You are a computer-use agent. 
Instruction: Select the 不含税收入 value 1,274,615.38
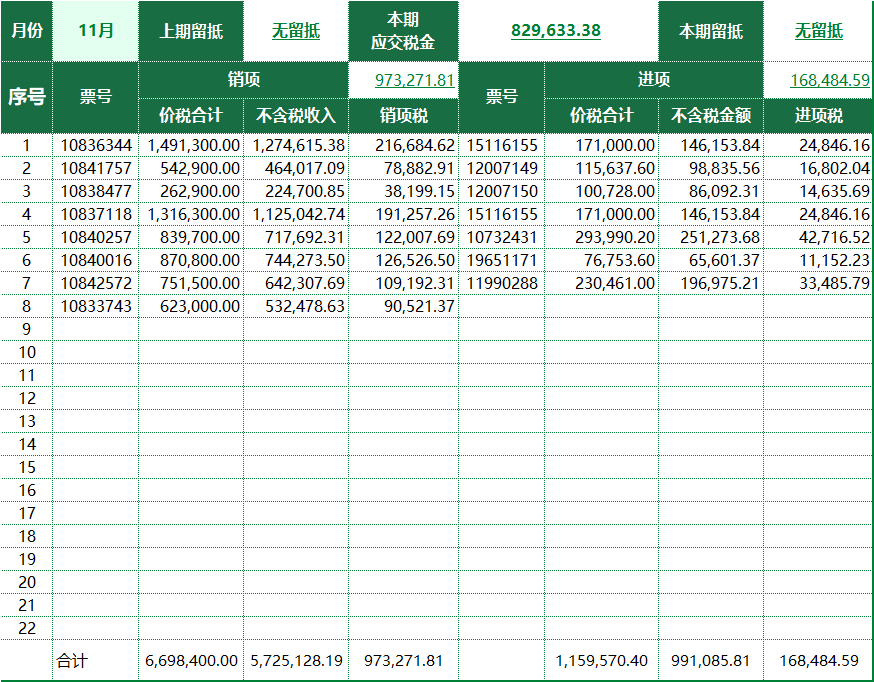298,146
